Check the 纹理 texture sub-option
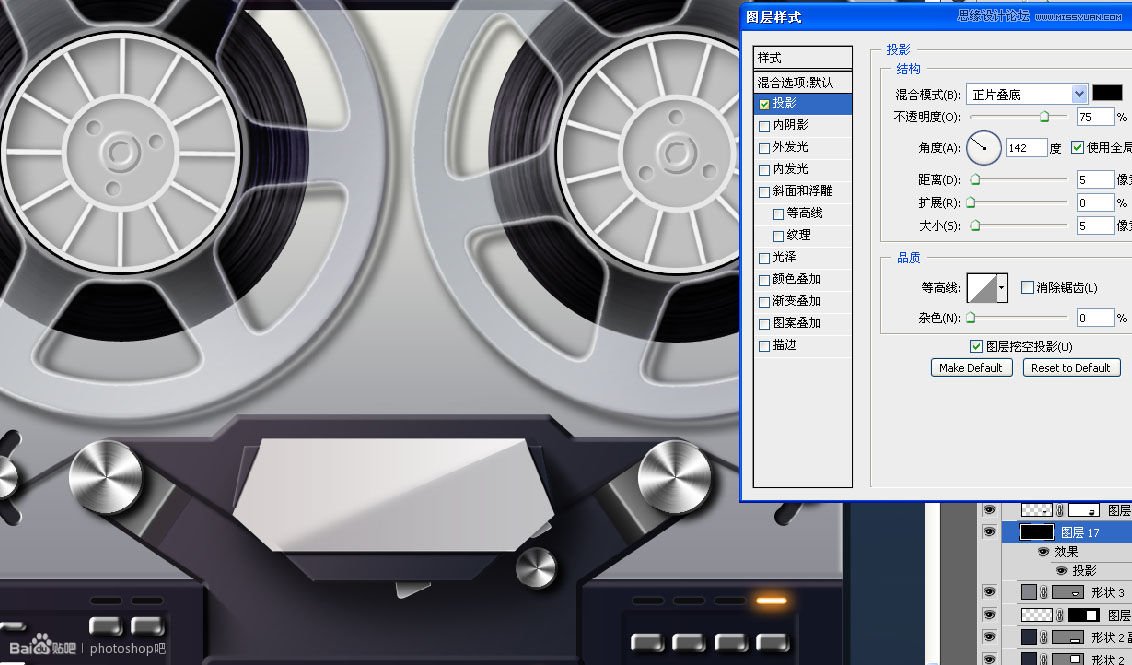Viewport: 1132px width, 665px height. coord(778,236)
